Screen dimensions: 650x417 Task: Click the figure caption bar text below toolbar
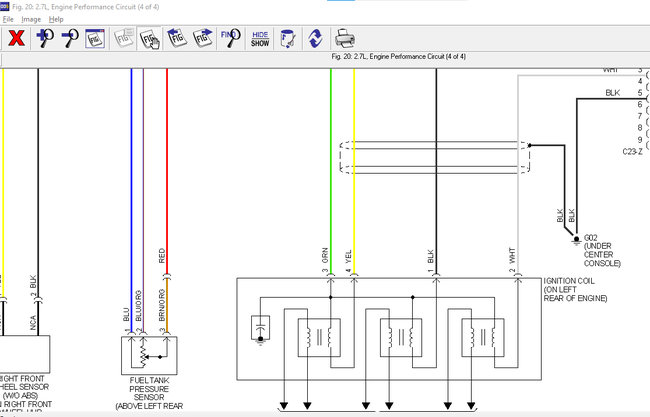pos(398,56)
